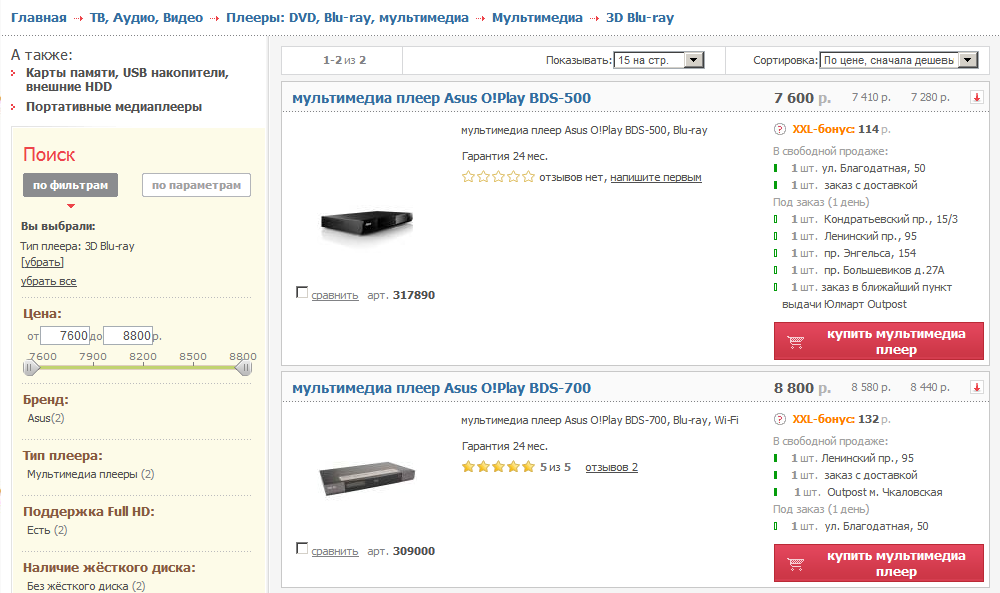Switch to the по параметрам search tab

point(196,185)
